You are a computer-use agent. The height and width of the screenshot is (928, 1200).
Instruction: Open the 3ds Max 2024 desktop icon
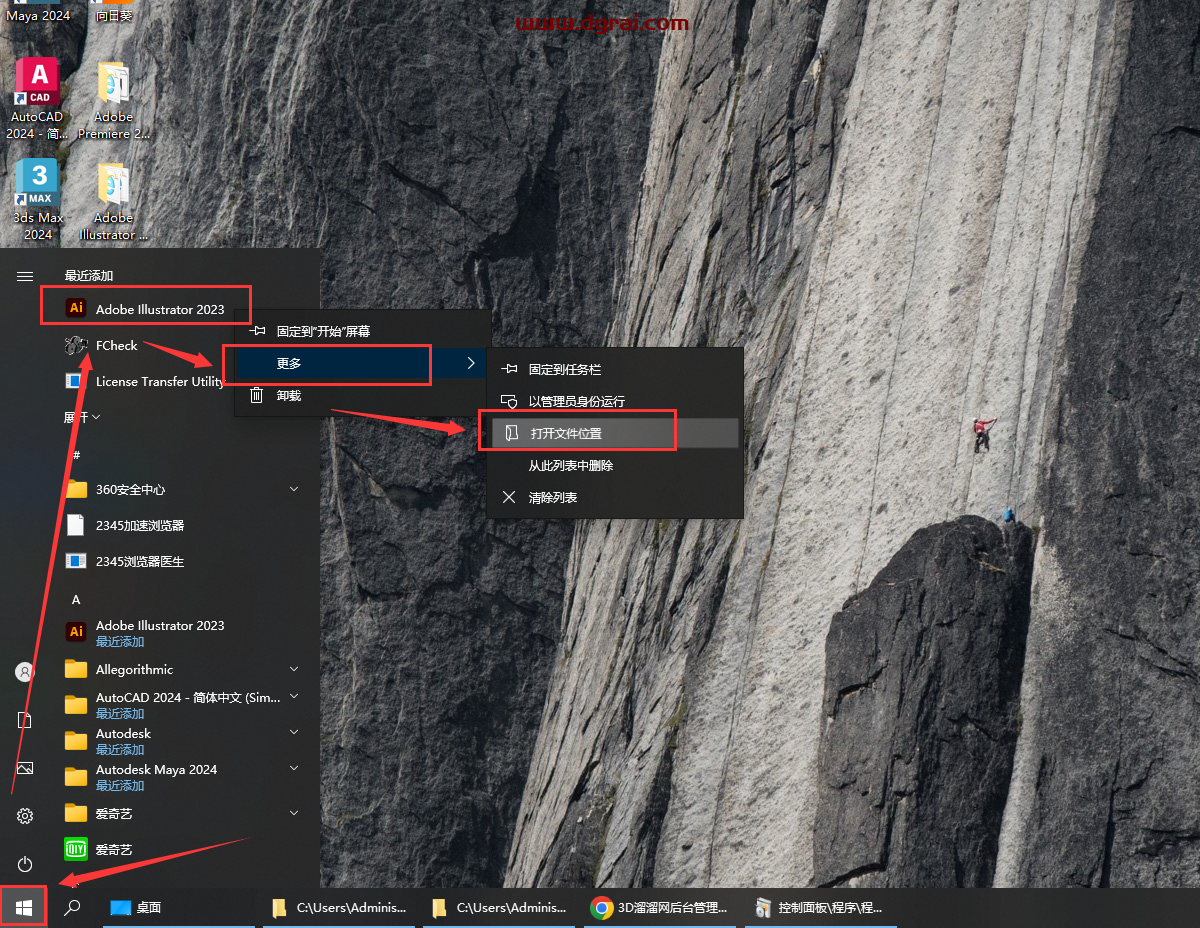click(x=38, y=200)
